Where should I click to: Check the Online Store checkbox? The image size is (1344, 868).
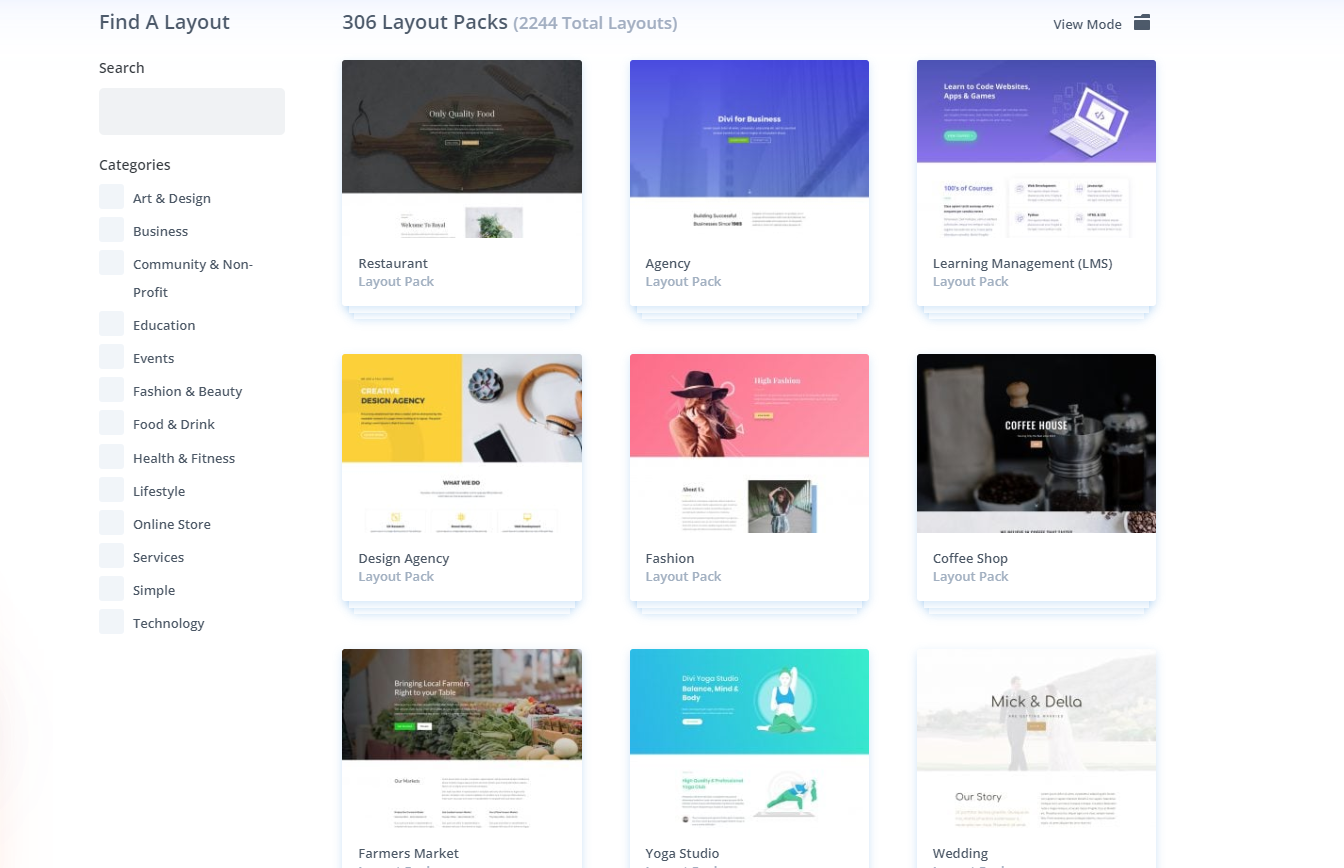[111, 523]
